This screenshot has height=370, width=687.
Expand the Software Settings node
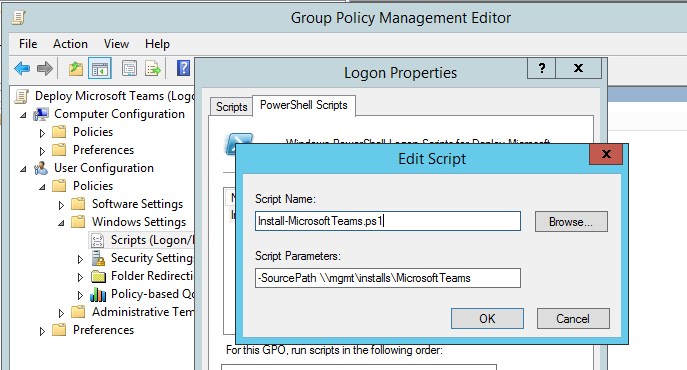pyautogui.click(x=61, y=205)
